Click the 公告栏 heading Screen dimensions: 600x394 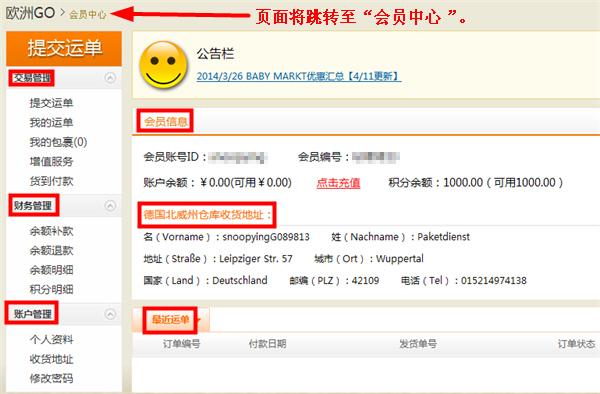click(x=215, y=54)
